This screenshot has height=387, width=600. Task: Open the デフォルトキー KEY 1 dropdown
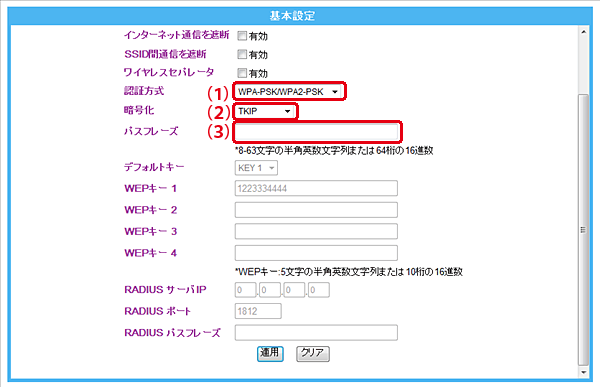coord(256,168)
